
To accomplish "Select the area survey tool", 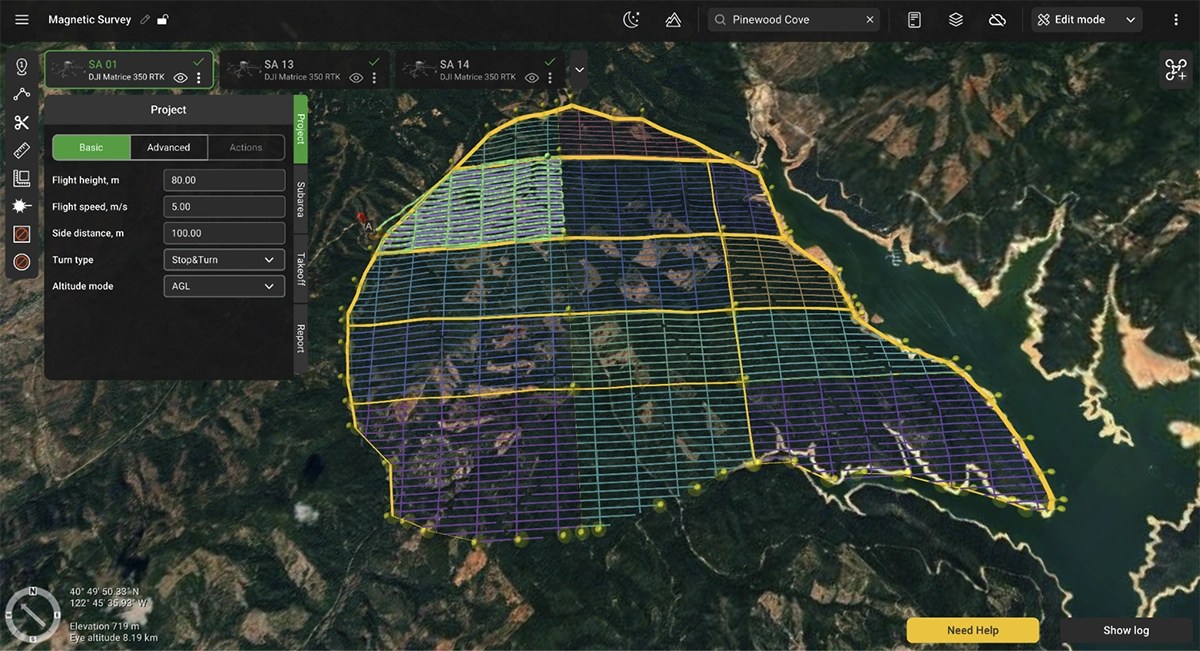I will [x=21, y=178].
